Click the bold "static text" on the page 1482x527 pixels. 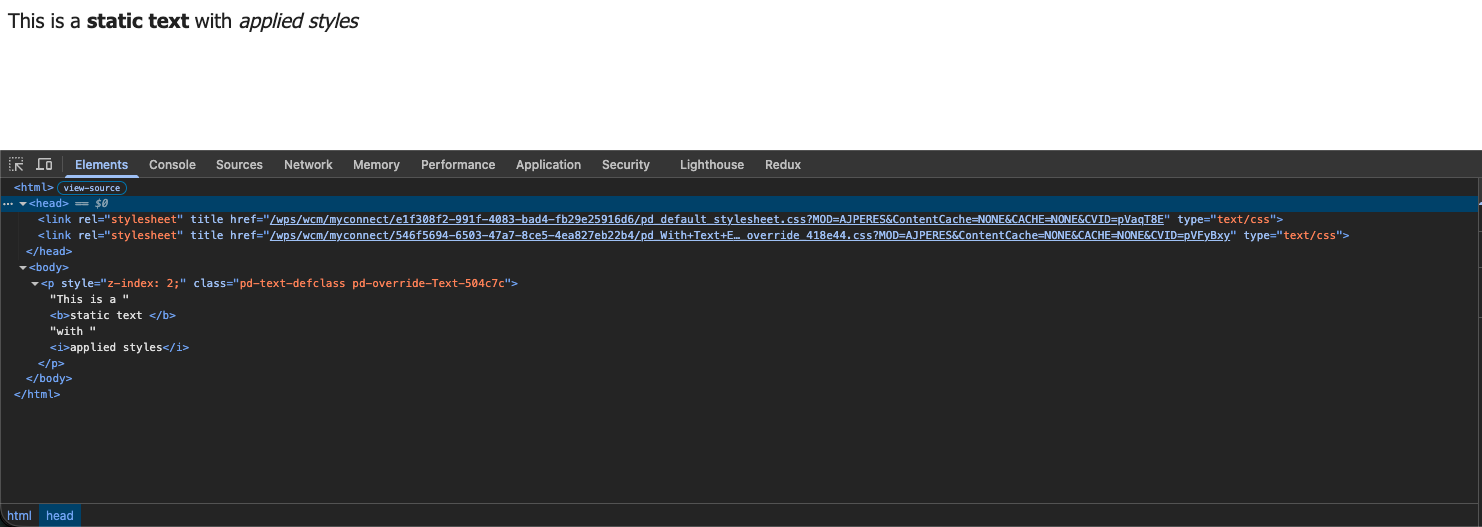coord(138,20)
